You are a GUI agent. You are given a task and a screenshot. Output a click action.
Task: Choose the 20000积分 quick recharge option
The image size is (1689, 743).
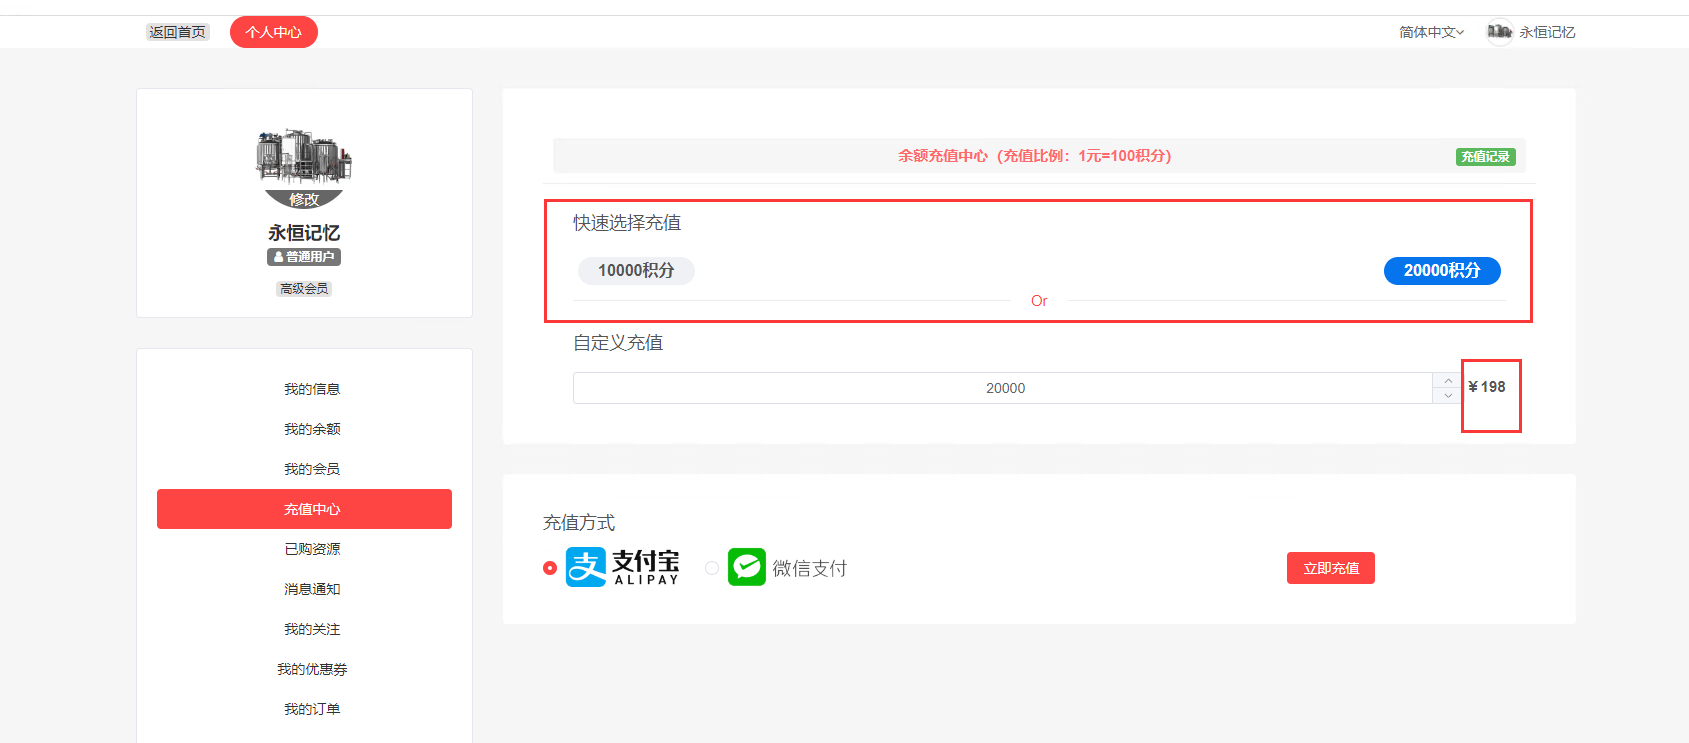point(1442,270)
